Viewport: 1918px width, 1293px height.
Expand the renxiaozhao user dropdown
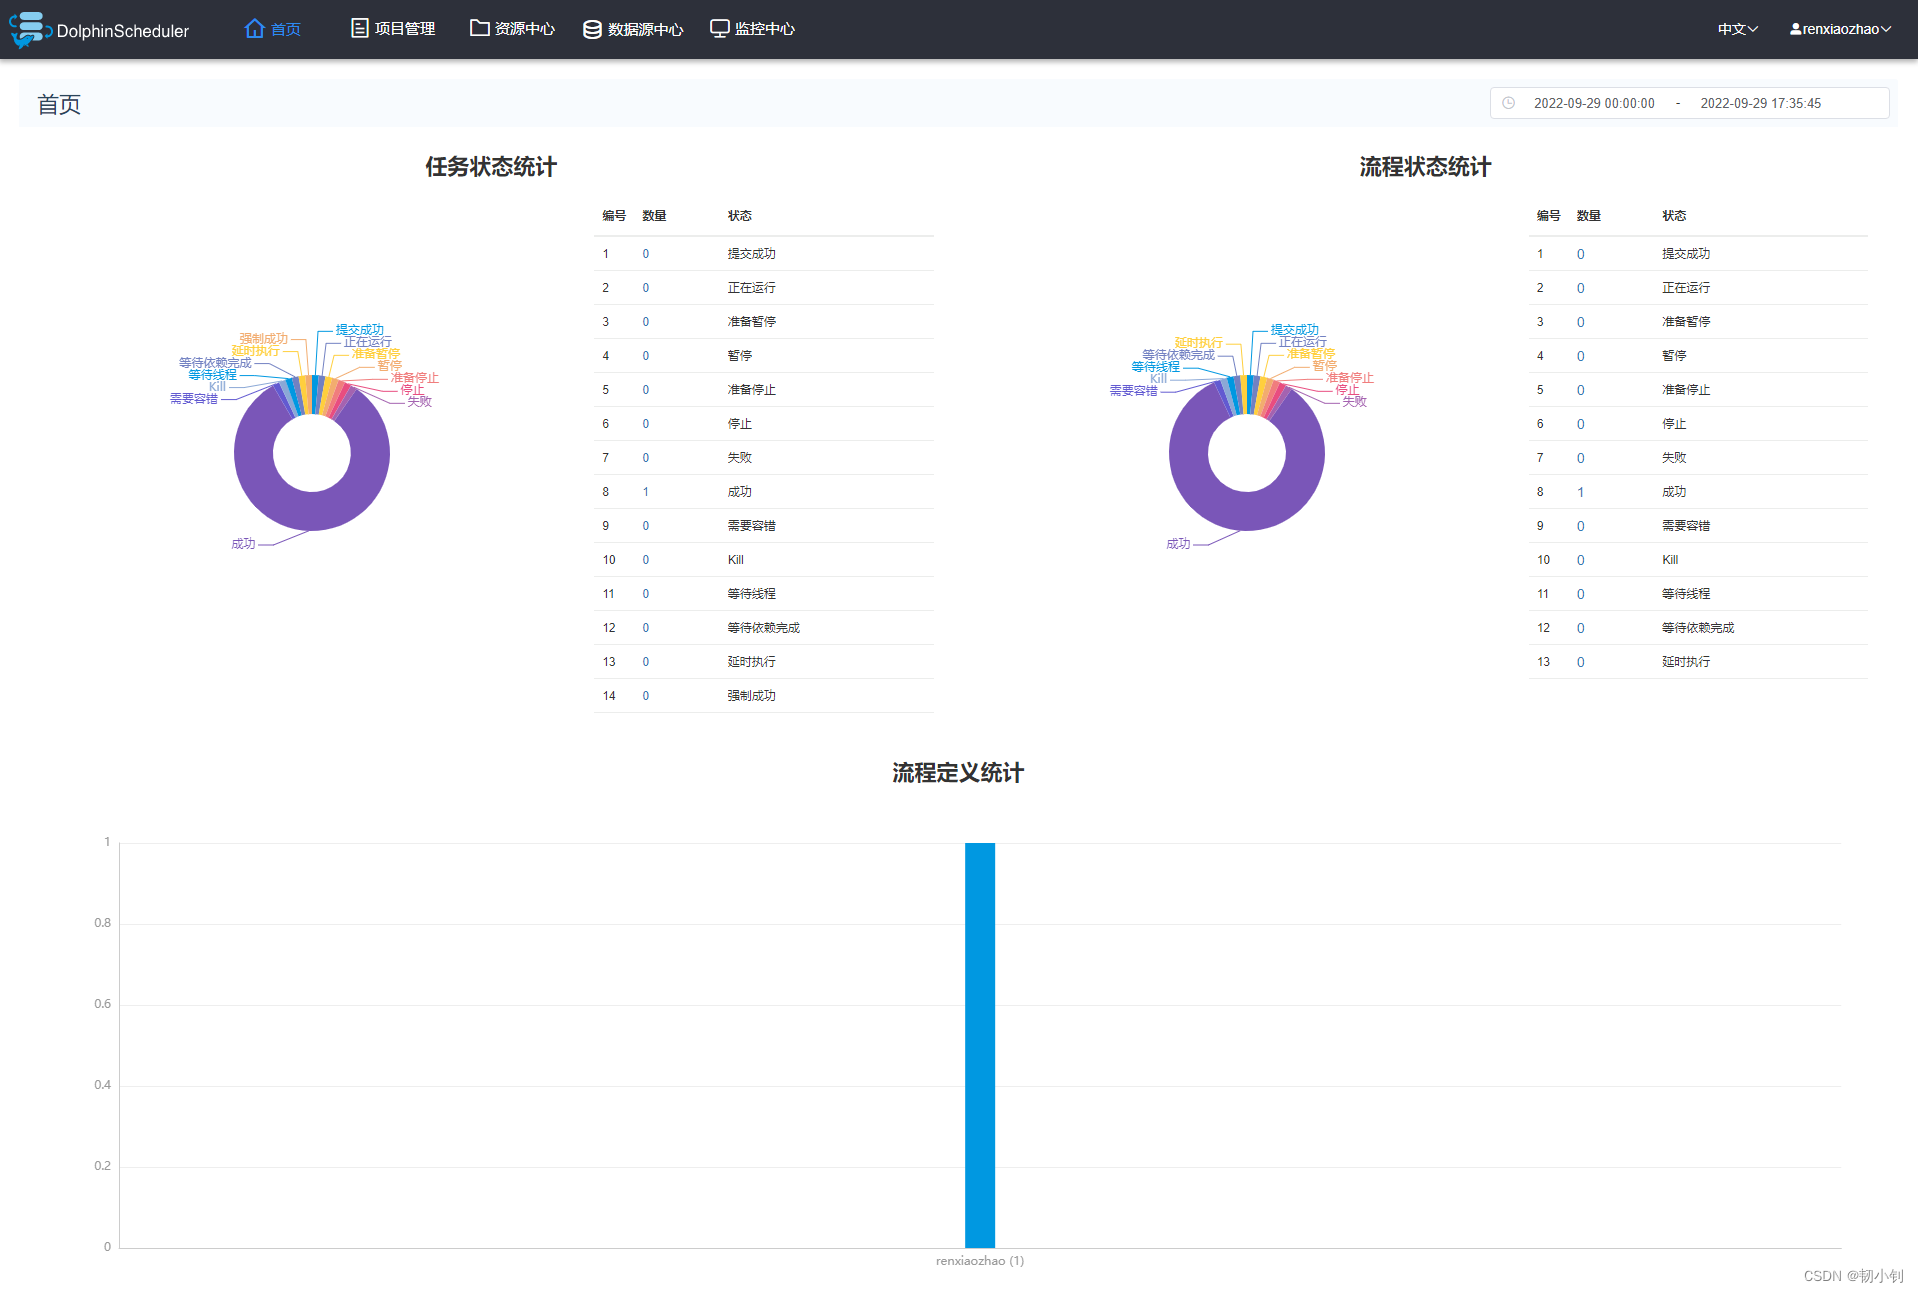coord(1841,29)
